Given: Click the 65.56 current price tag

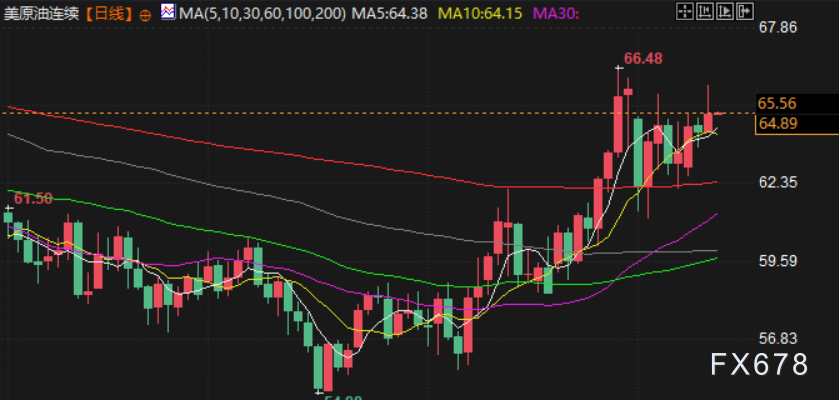Looking at the screenshot, I should point(777,103).
